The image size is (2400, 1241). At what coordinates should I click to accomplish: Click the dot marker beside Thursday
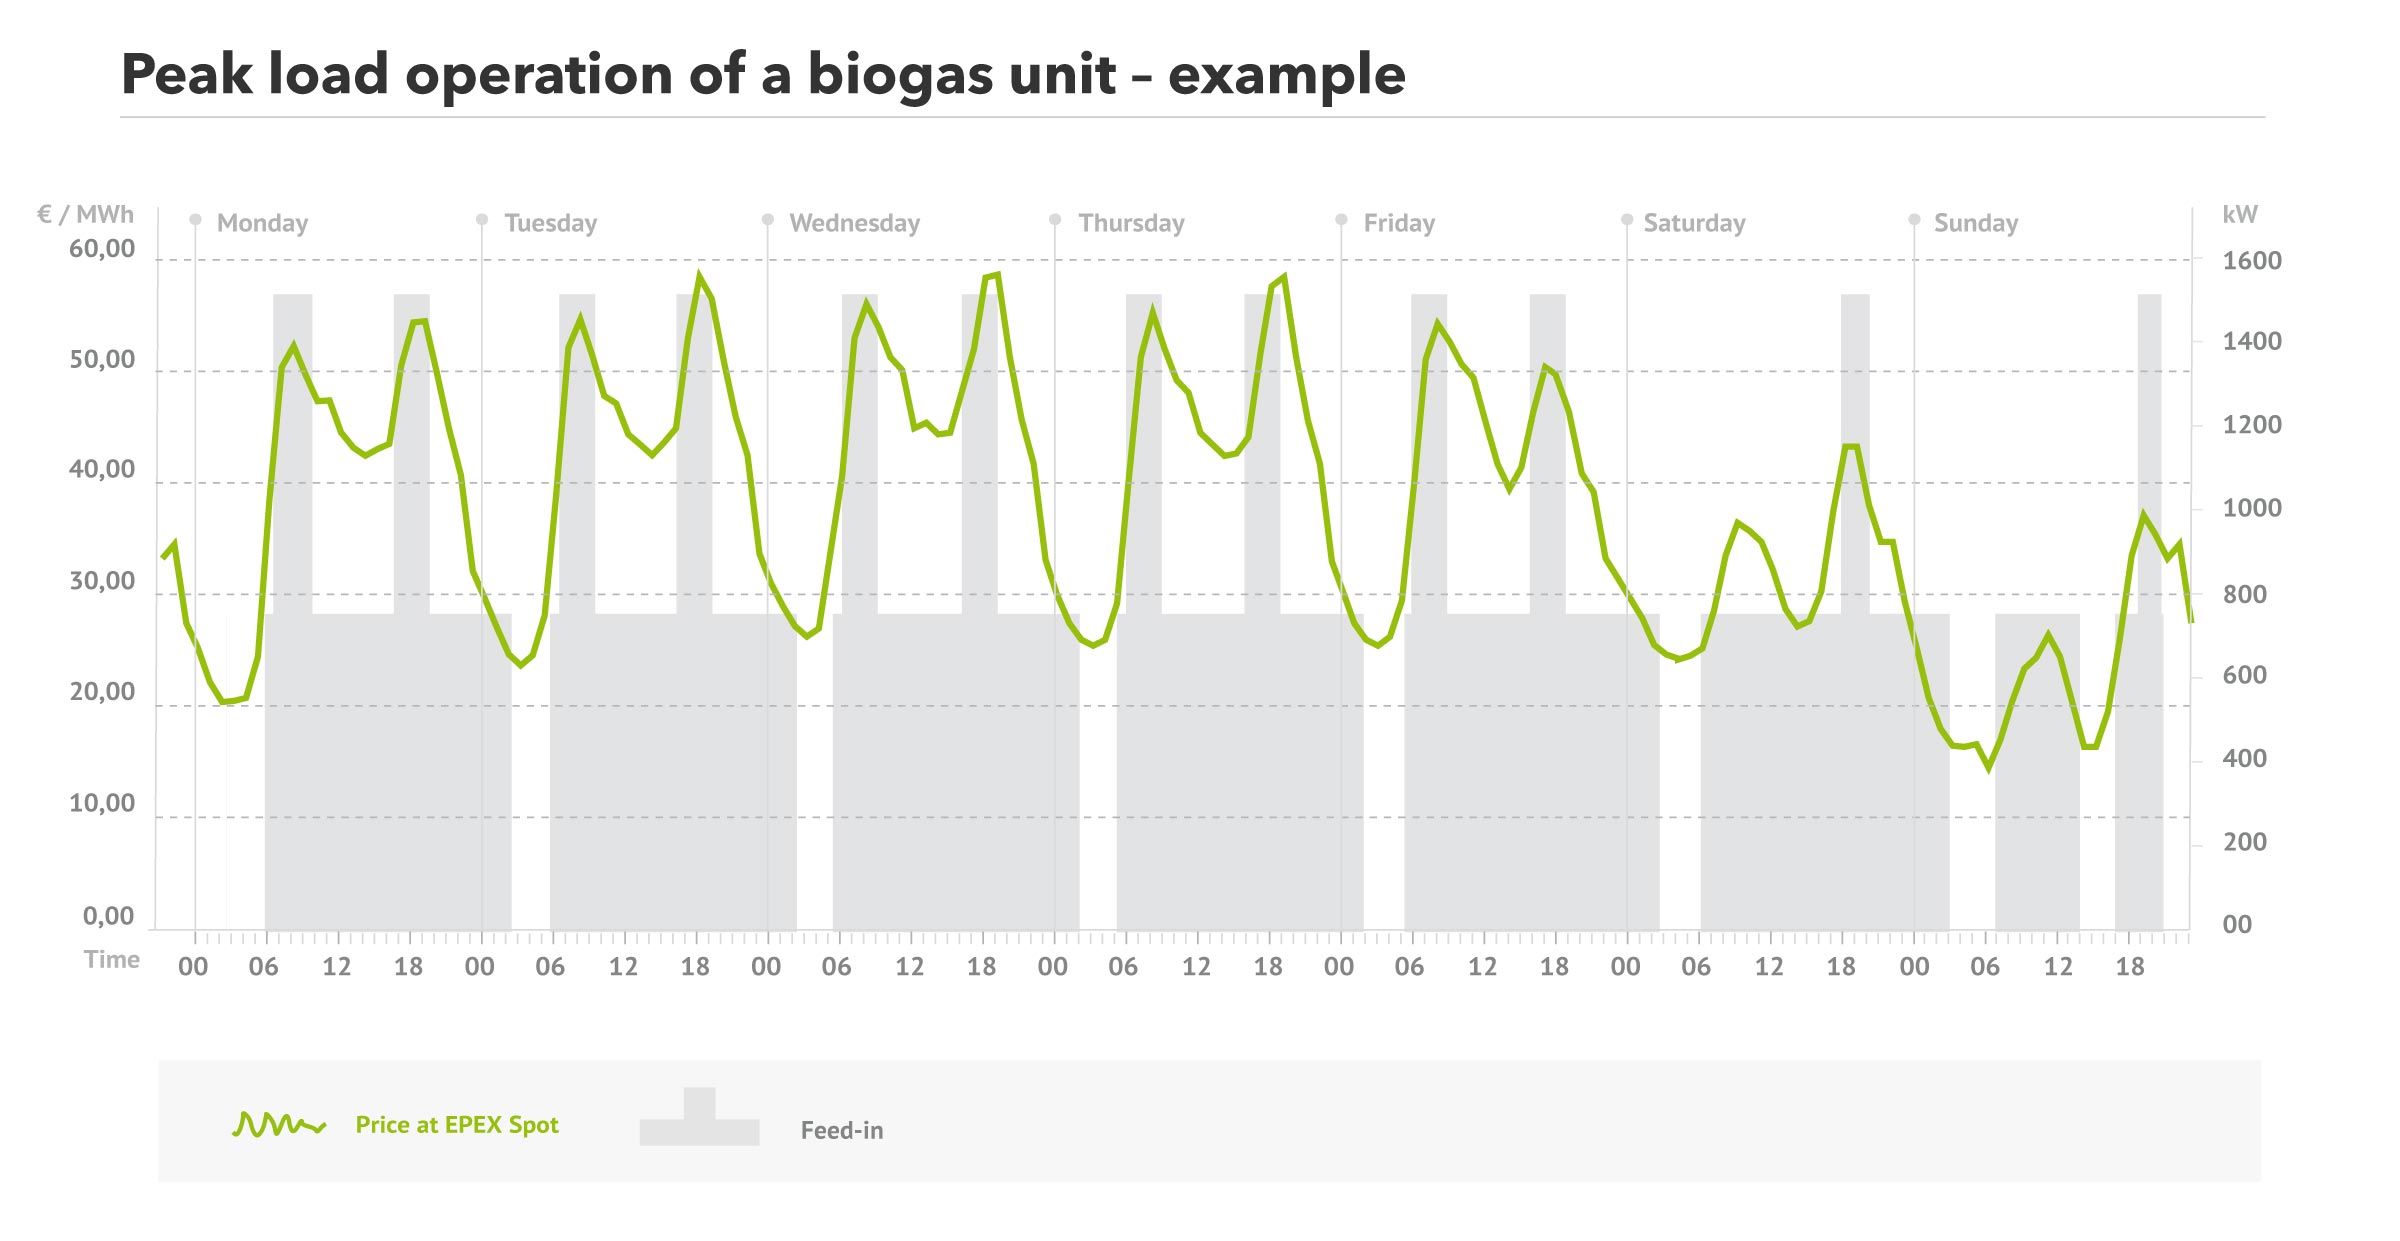pyautogui.click(x=1055, y=219)
